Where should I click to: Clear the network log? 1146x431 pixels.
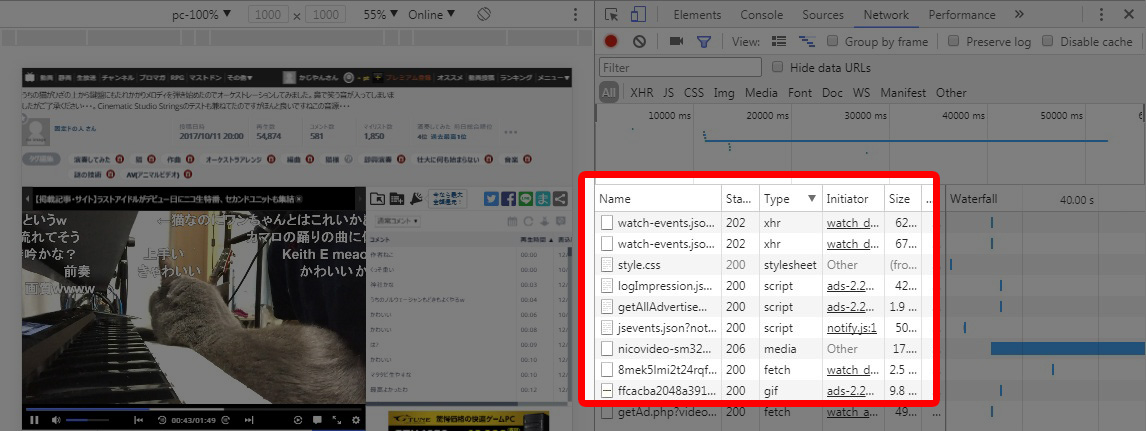pyautogui.click(x=639, y=42)
